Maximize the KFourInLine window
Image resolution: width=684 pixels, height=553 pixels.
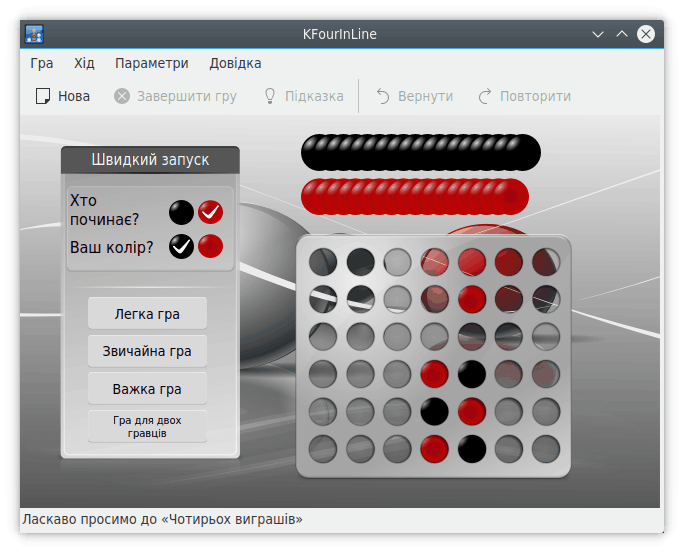622,34
